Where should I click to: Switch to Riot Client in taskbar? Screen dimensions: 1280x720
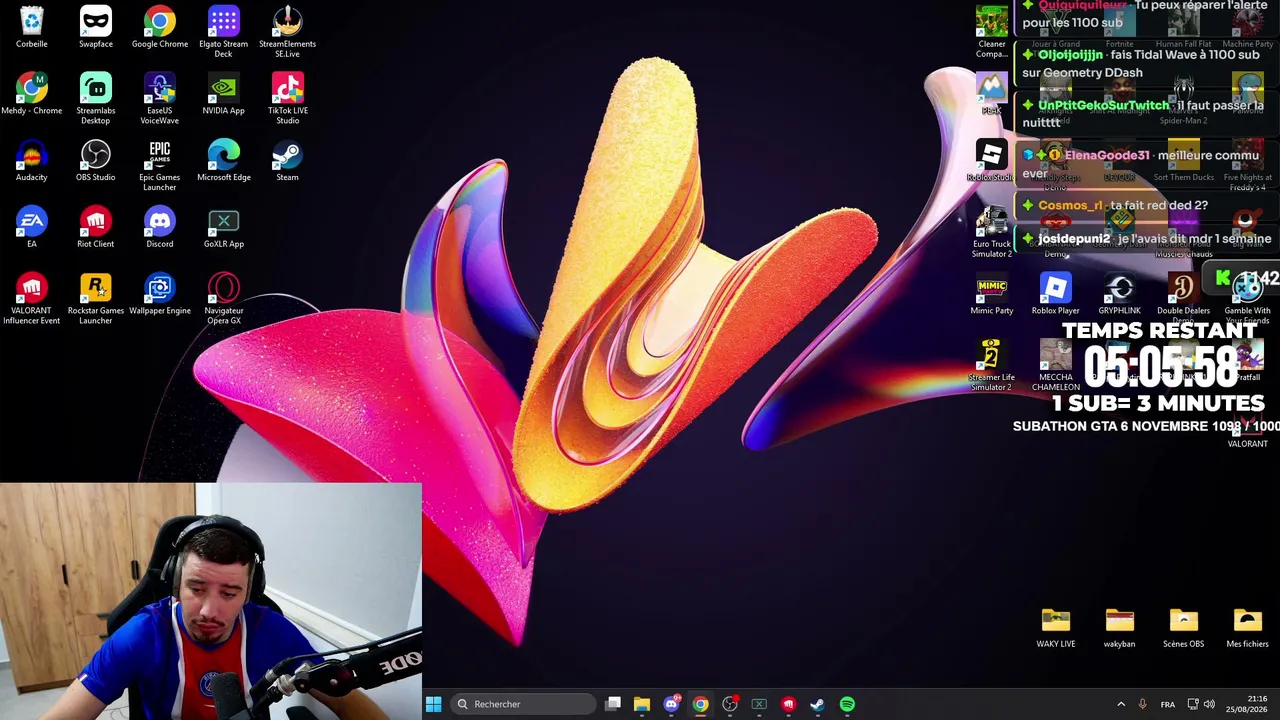788,704
